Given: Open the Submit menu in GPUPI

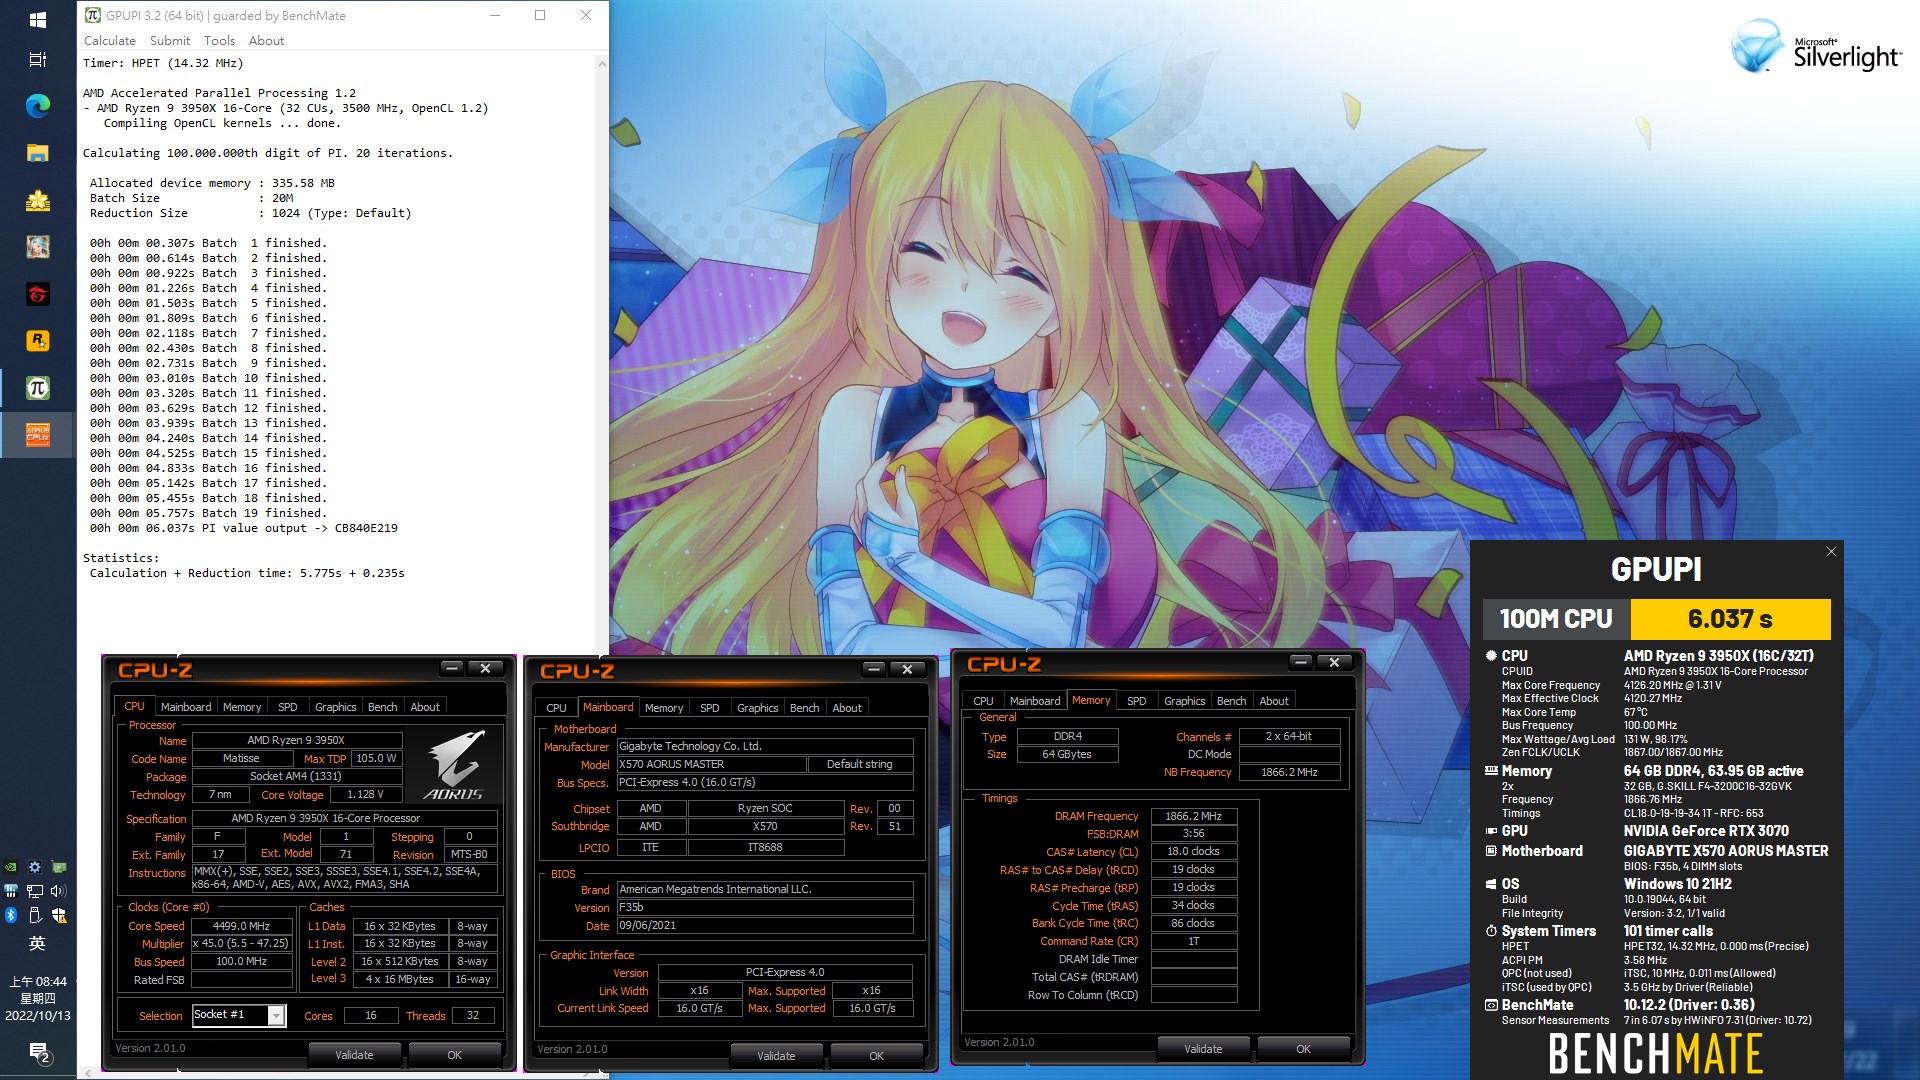Looking at the screenshot, I should point(170,41).
